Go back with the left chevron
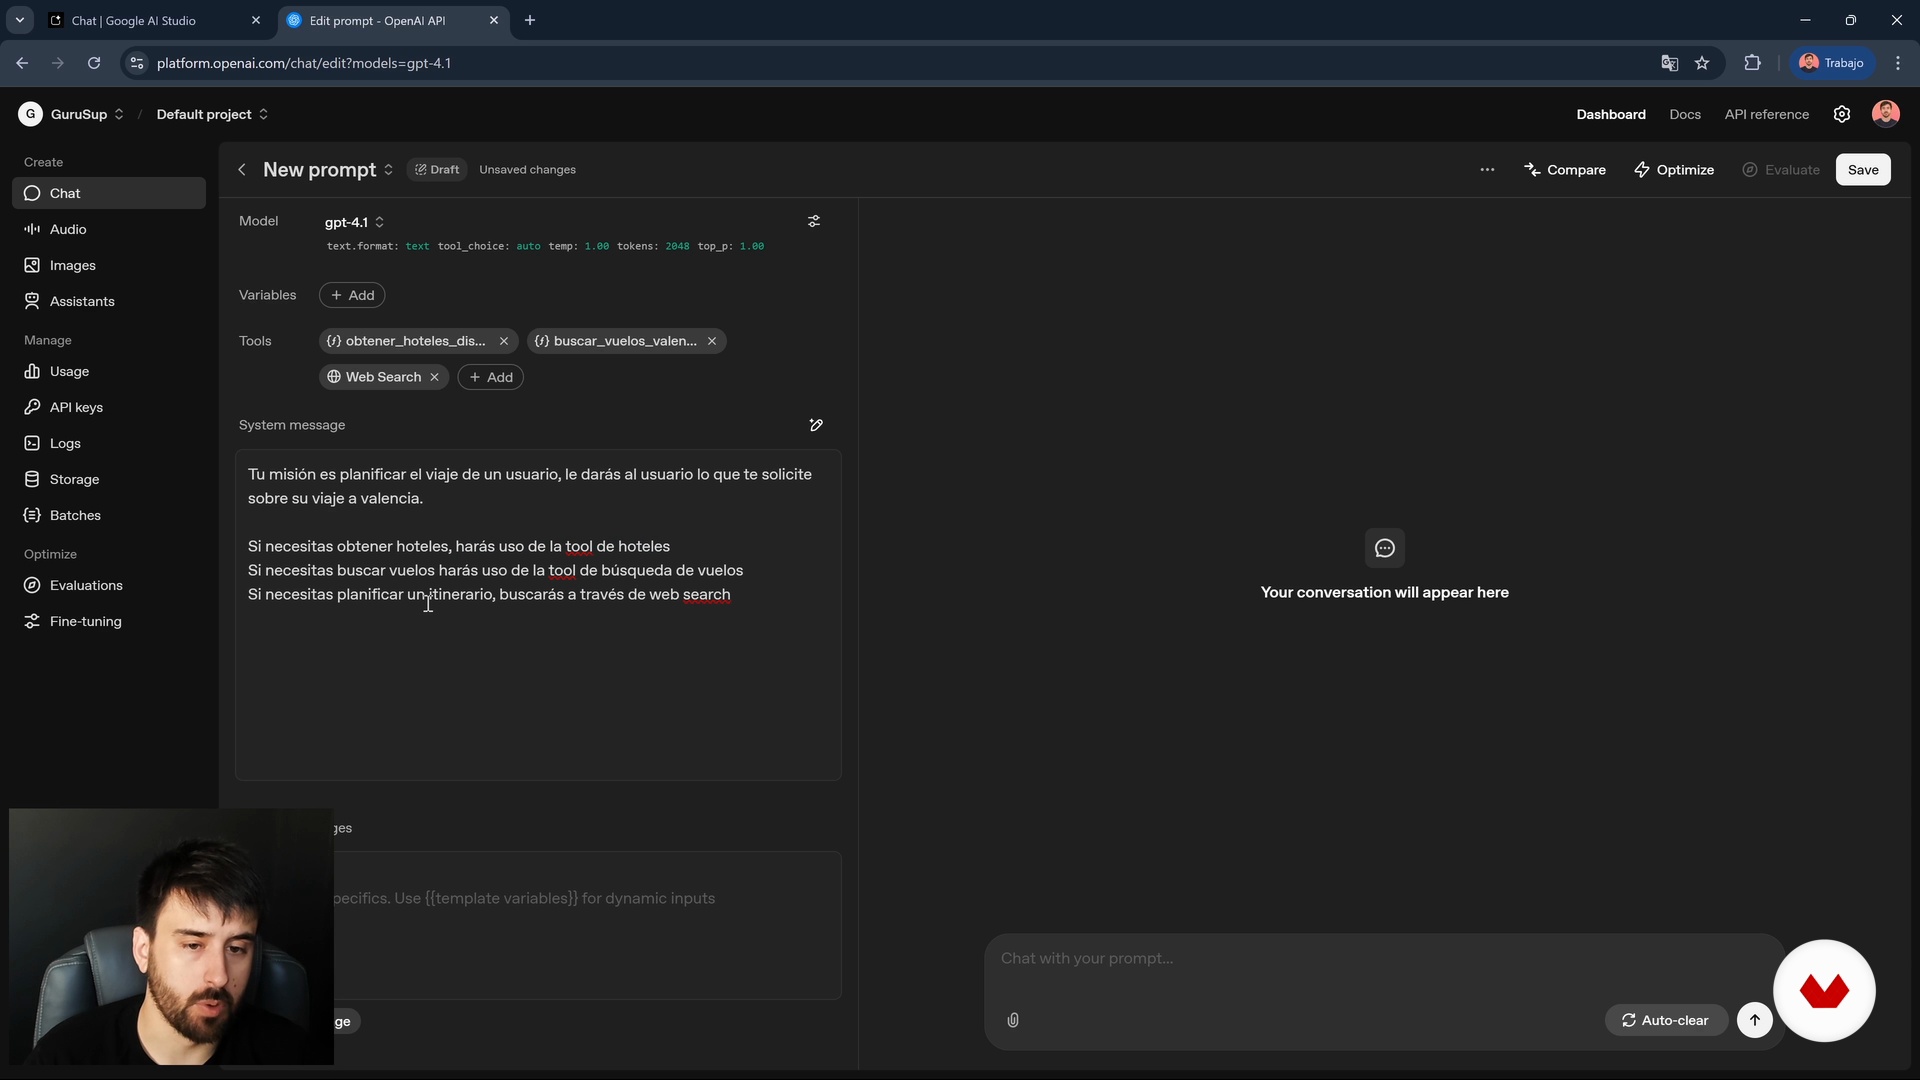The image size is (1920, 1080). pos(242,170)
